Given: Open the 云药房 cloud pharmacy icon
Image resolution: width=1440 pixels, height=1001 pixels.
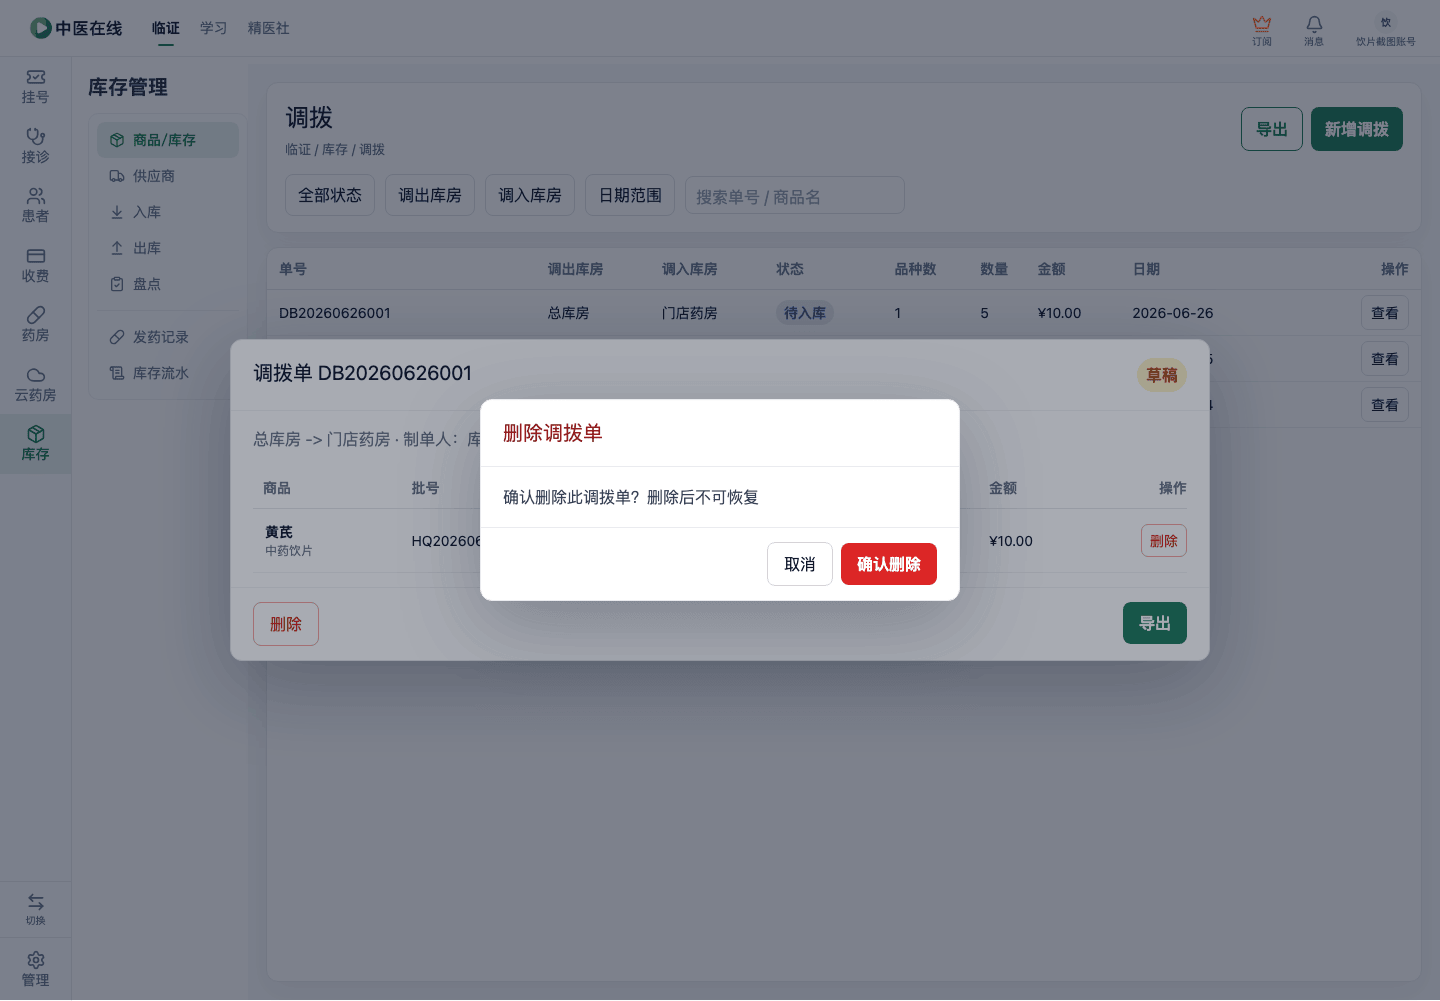Looking at the screenshot, I should click(36, 375).
